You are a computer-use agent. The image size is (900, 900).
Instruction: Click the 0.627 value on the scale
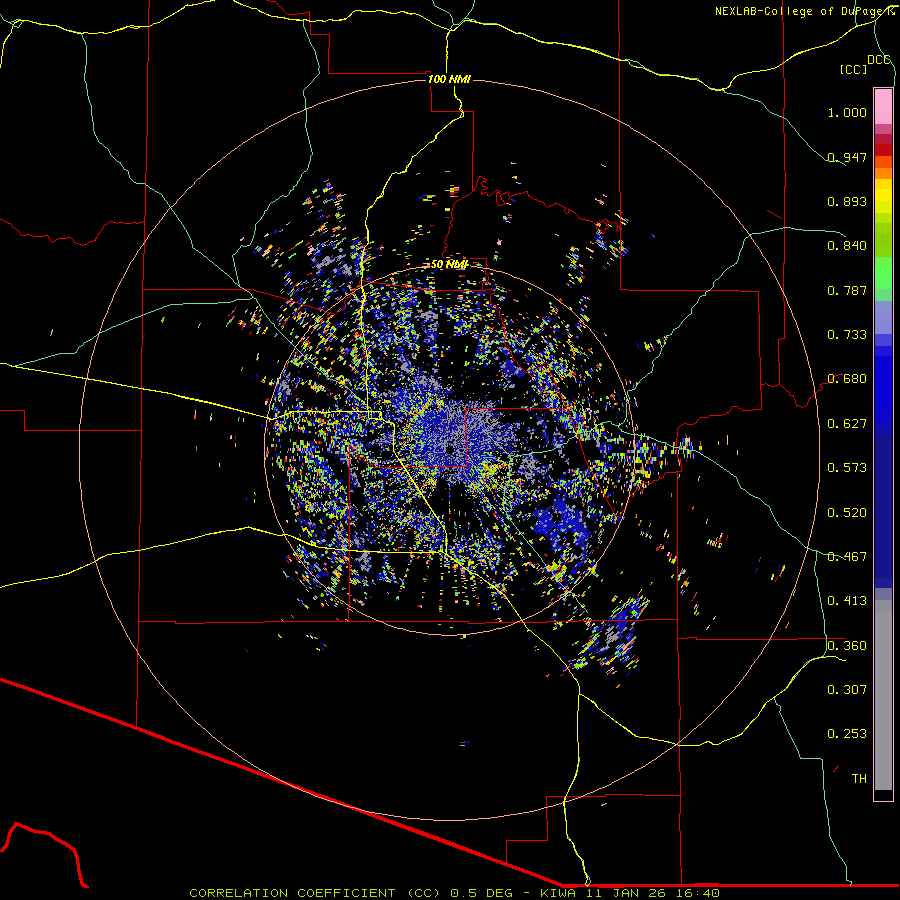pyautogui.click(x=847, y=424)
